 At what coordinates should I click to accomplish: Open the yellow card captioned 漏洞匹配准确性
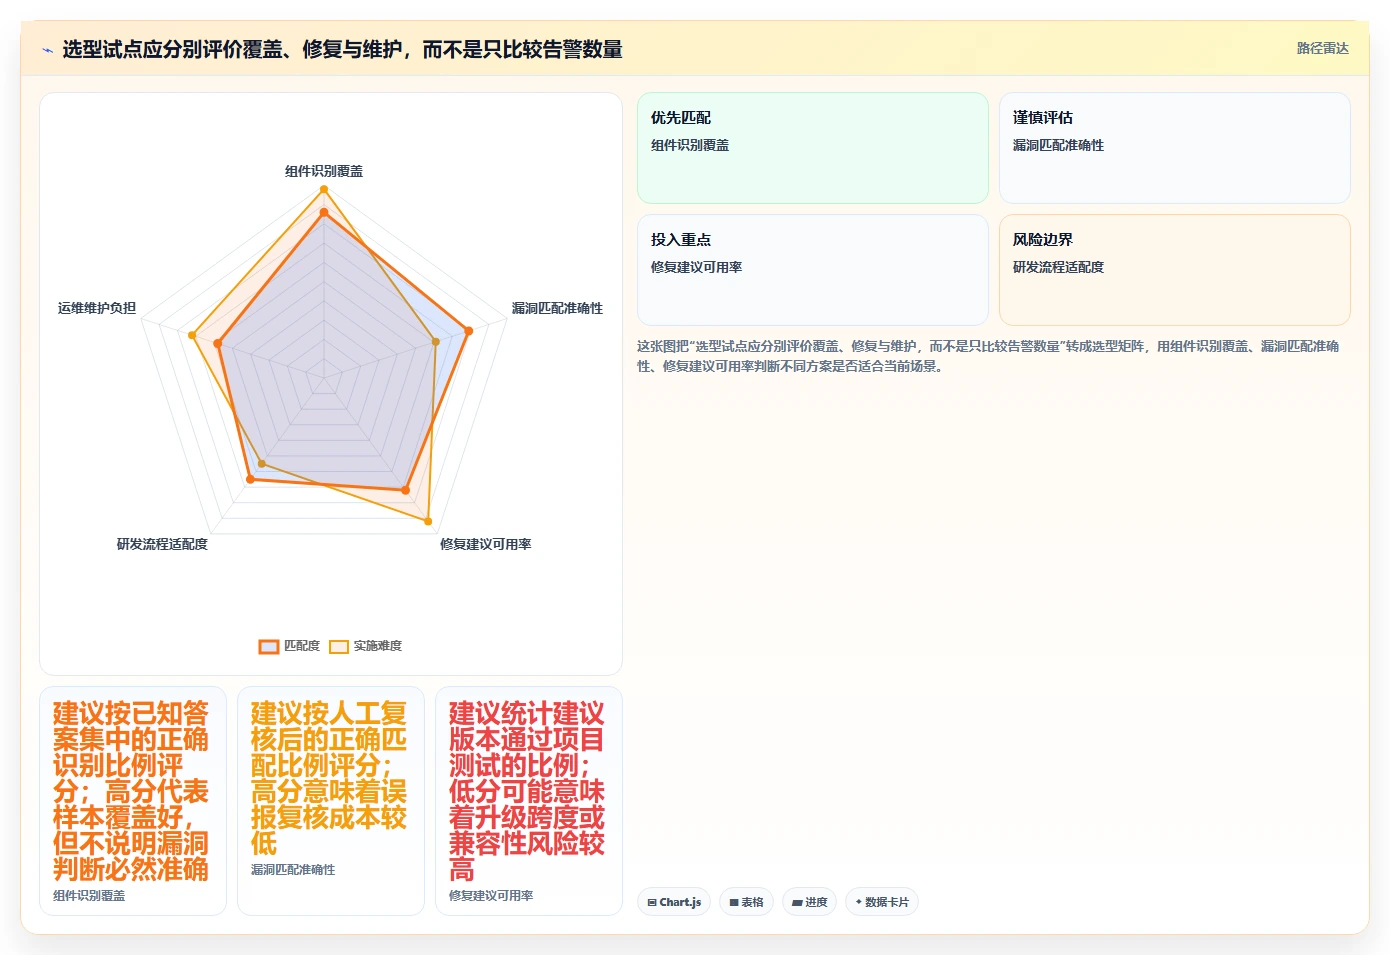click(331, 801)
